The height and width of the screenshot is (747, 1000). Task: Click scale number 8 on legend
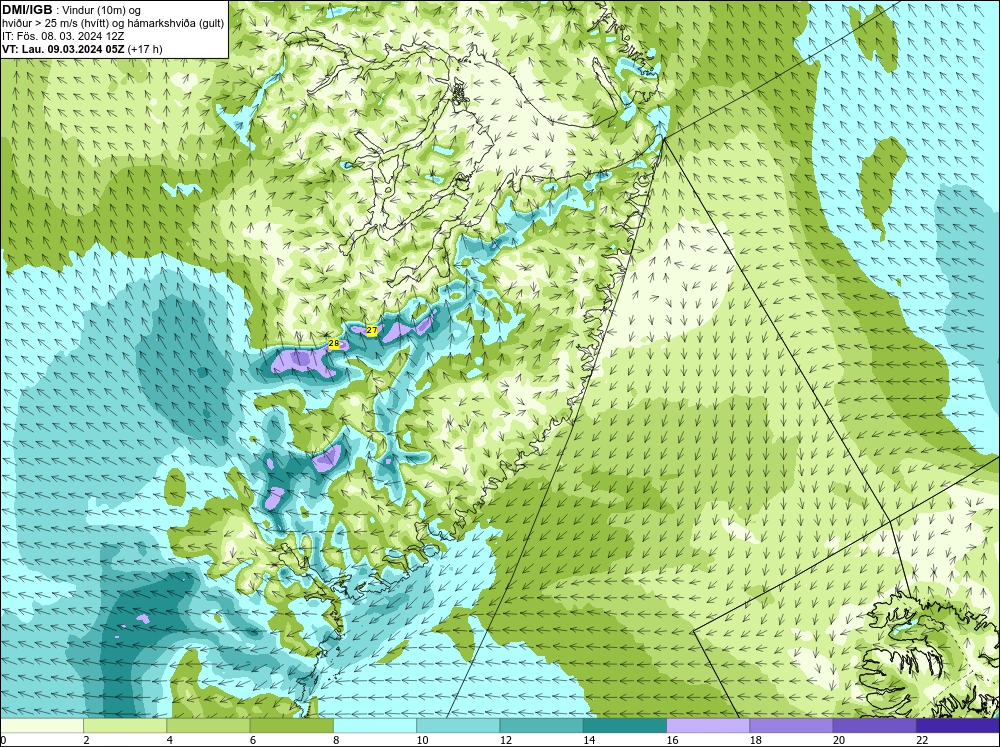(x=336, y=740)
